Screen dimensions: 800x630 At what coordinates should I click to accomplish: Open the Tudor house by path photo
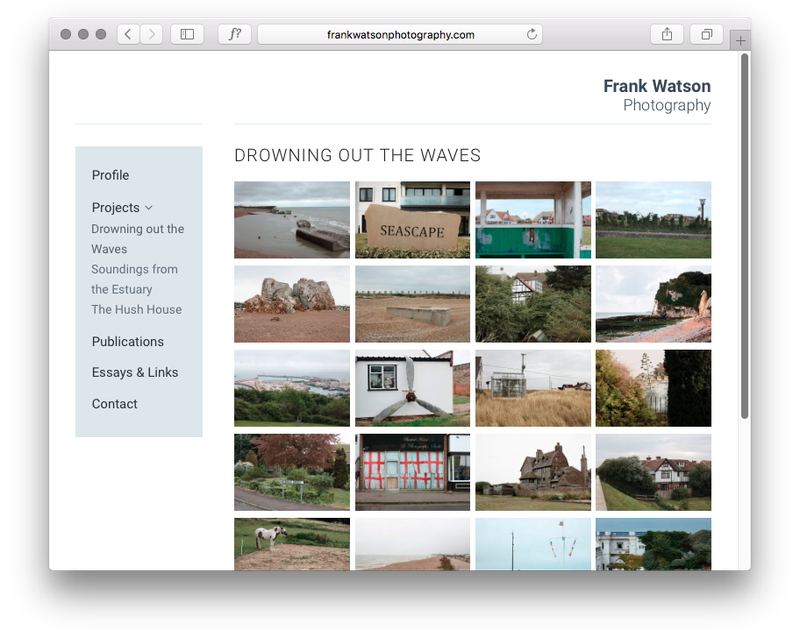(x=654, y=472)
